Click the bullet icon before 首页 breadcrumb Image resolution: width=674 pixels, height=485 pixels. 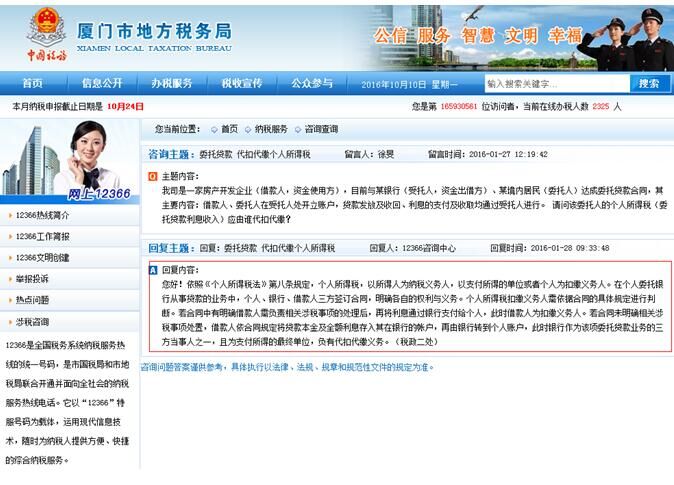(214, 129)
